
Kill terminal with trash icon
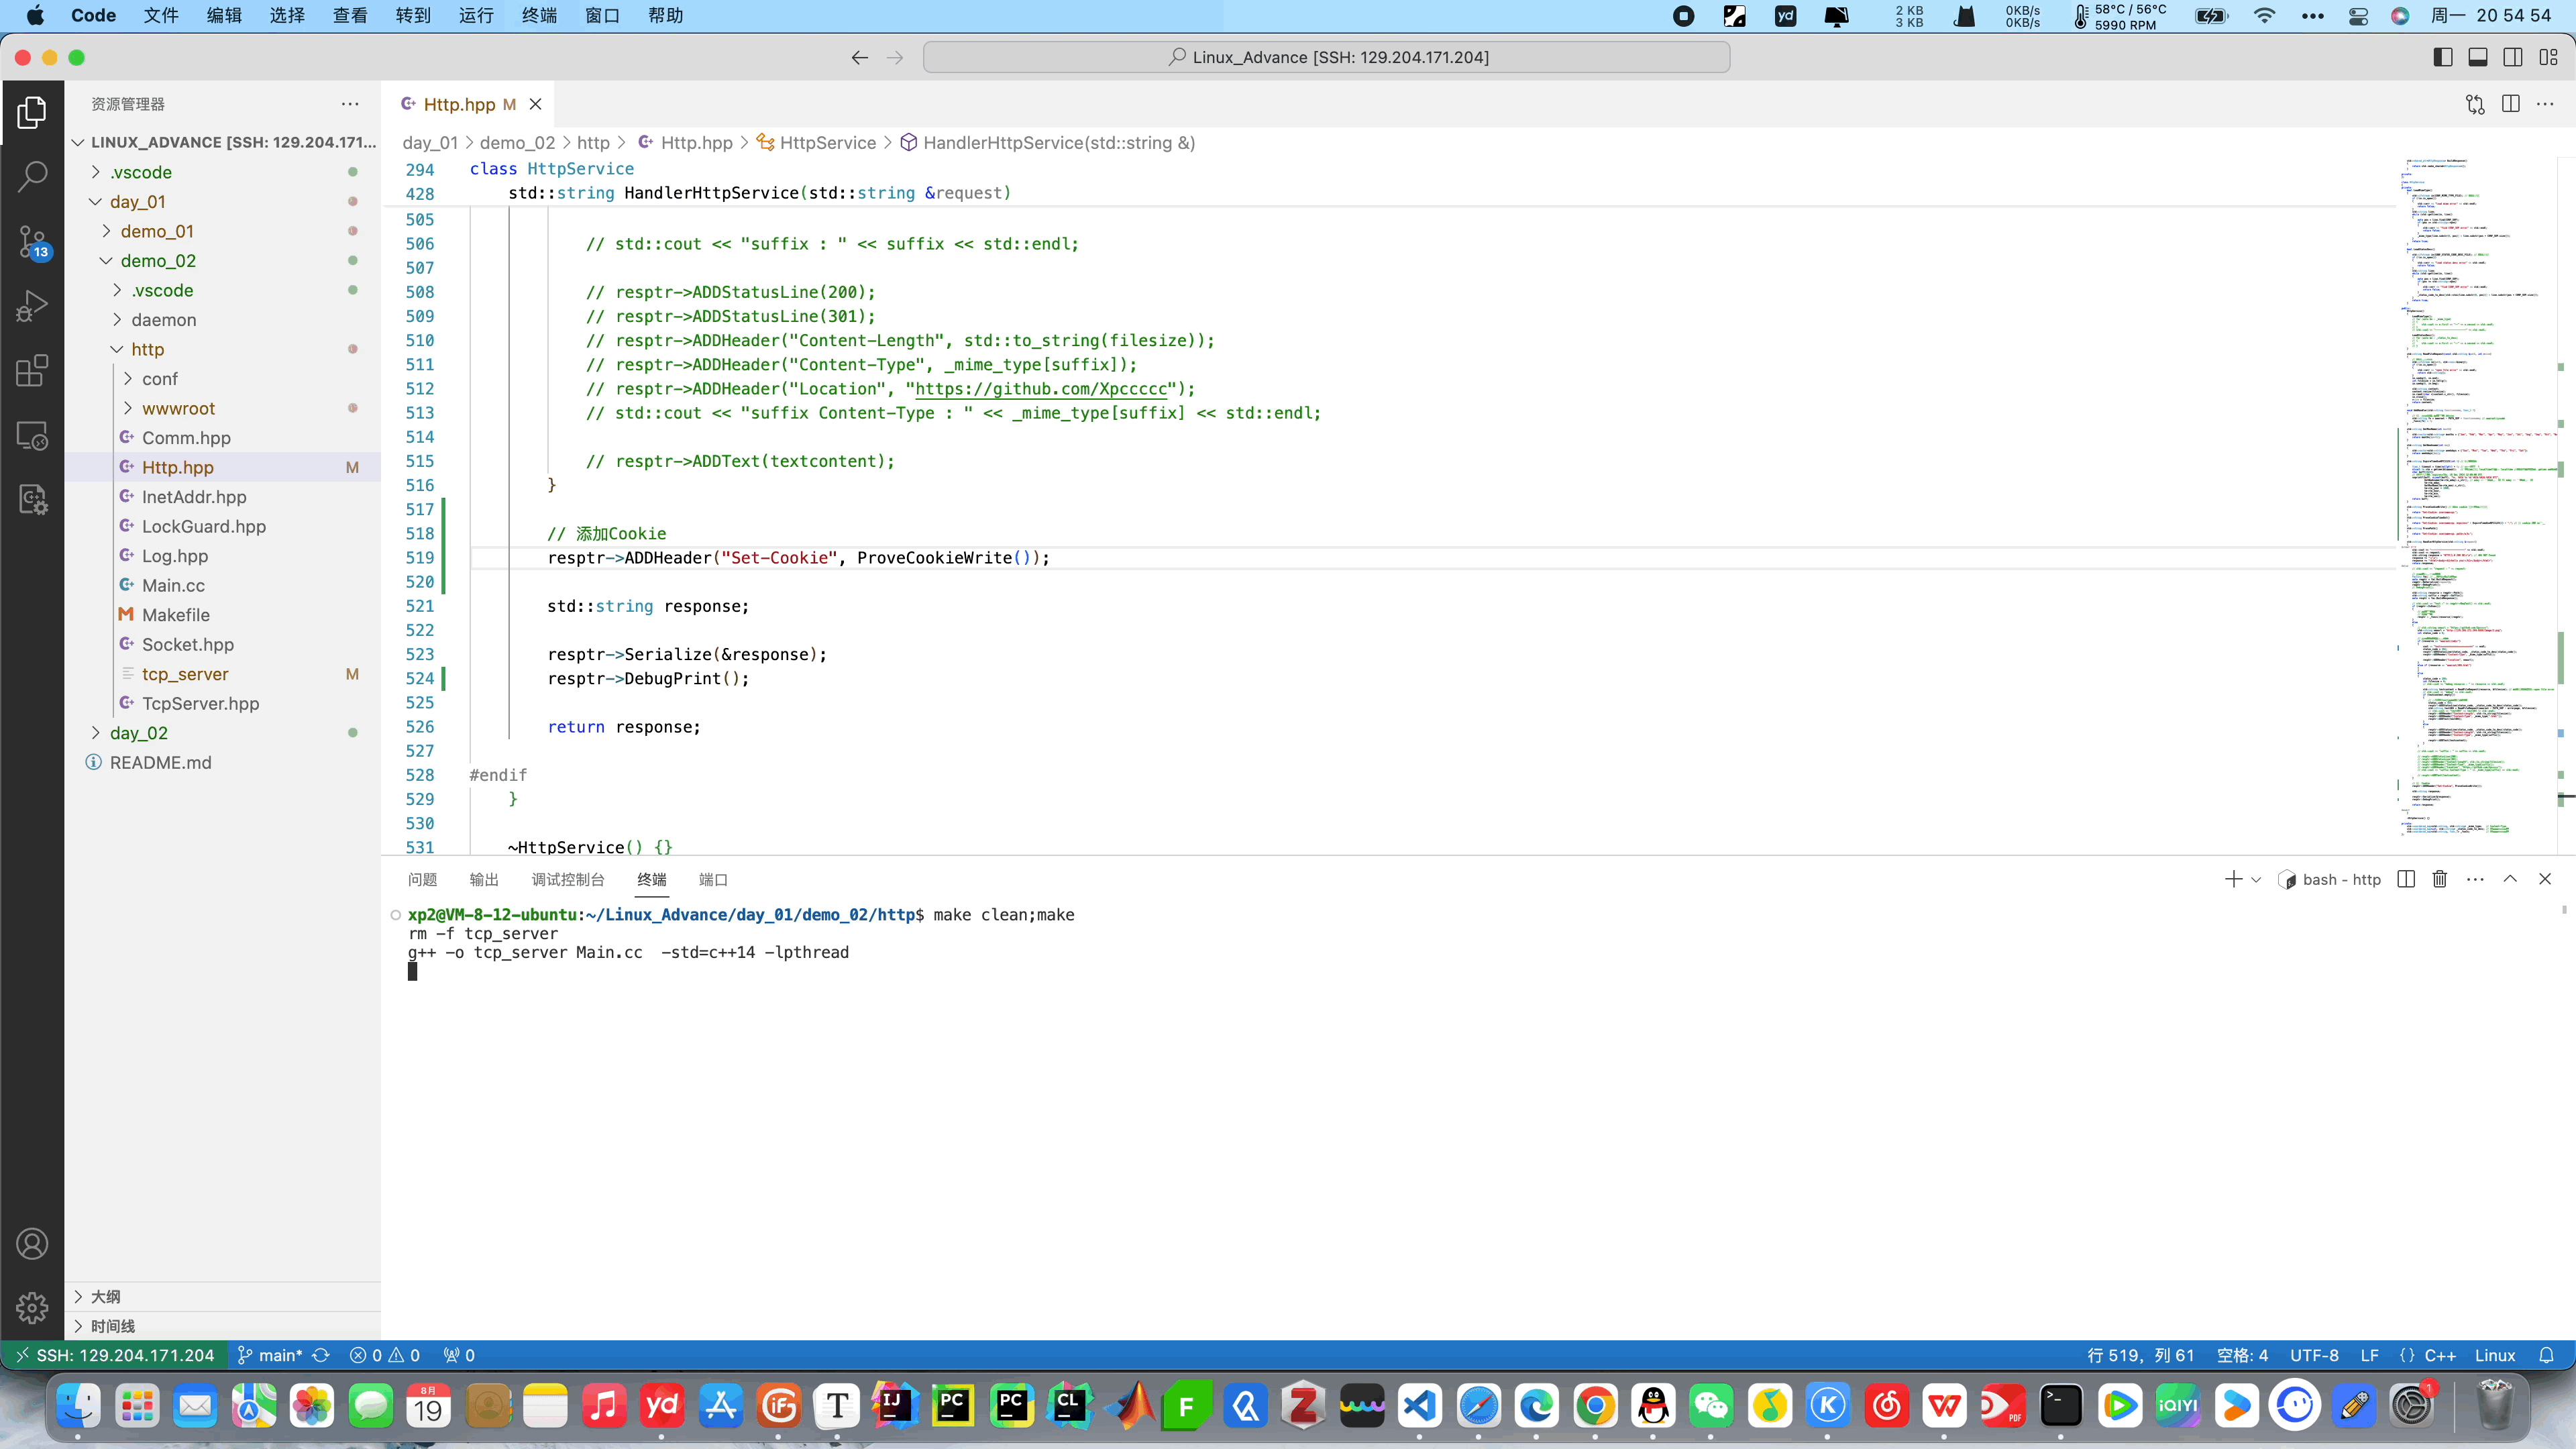pos(2440,879)
